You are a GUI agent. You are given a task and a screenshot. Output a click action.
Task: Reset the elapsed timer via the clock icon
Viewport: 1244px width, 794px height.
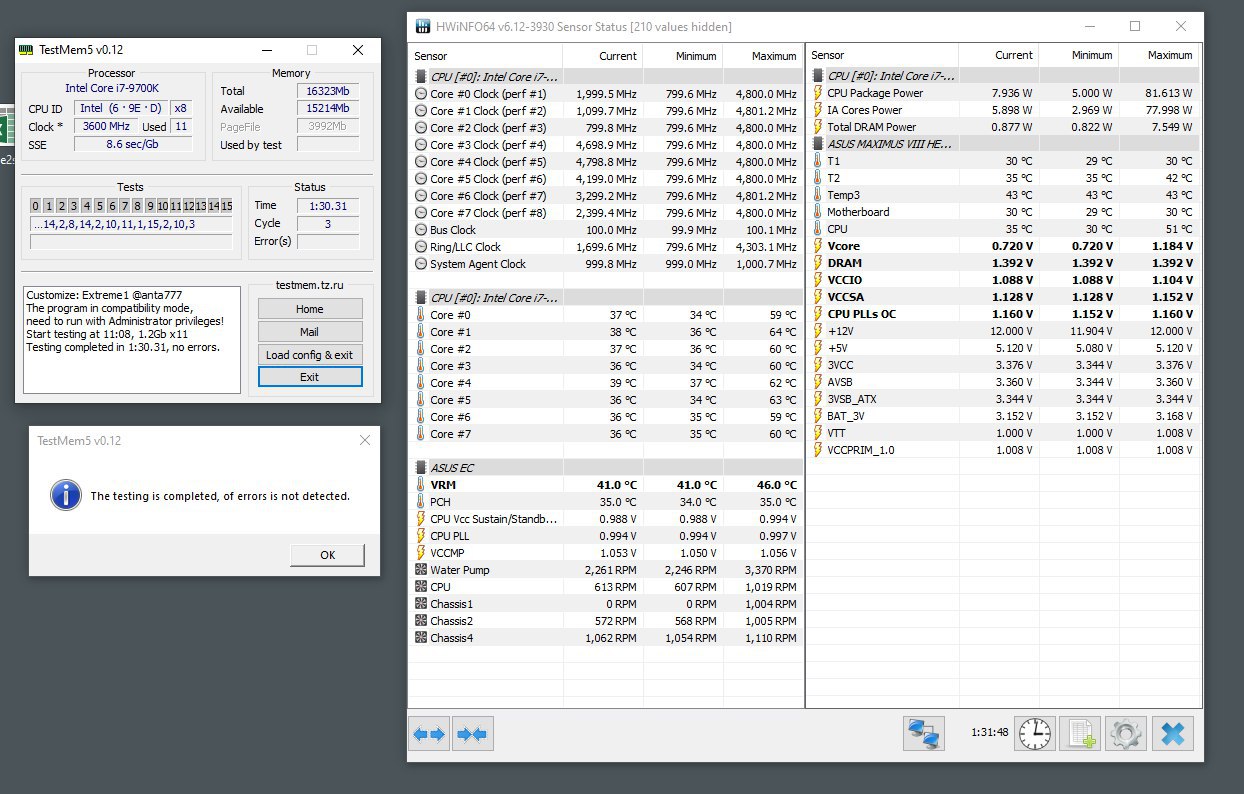pyautogui.click(x=1035, y=734)
